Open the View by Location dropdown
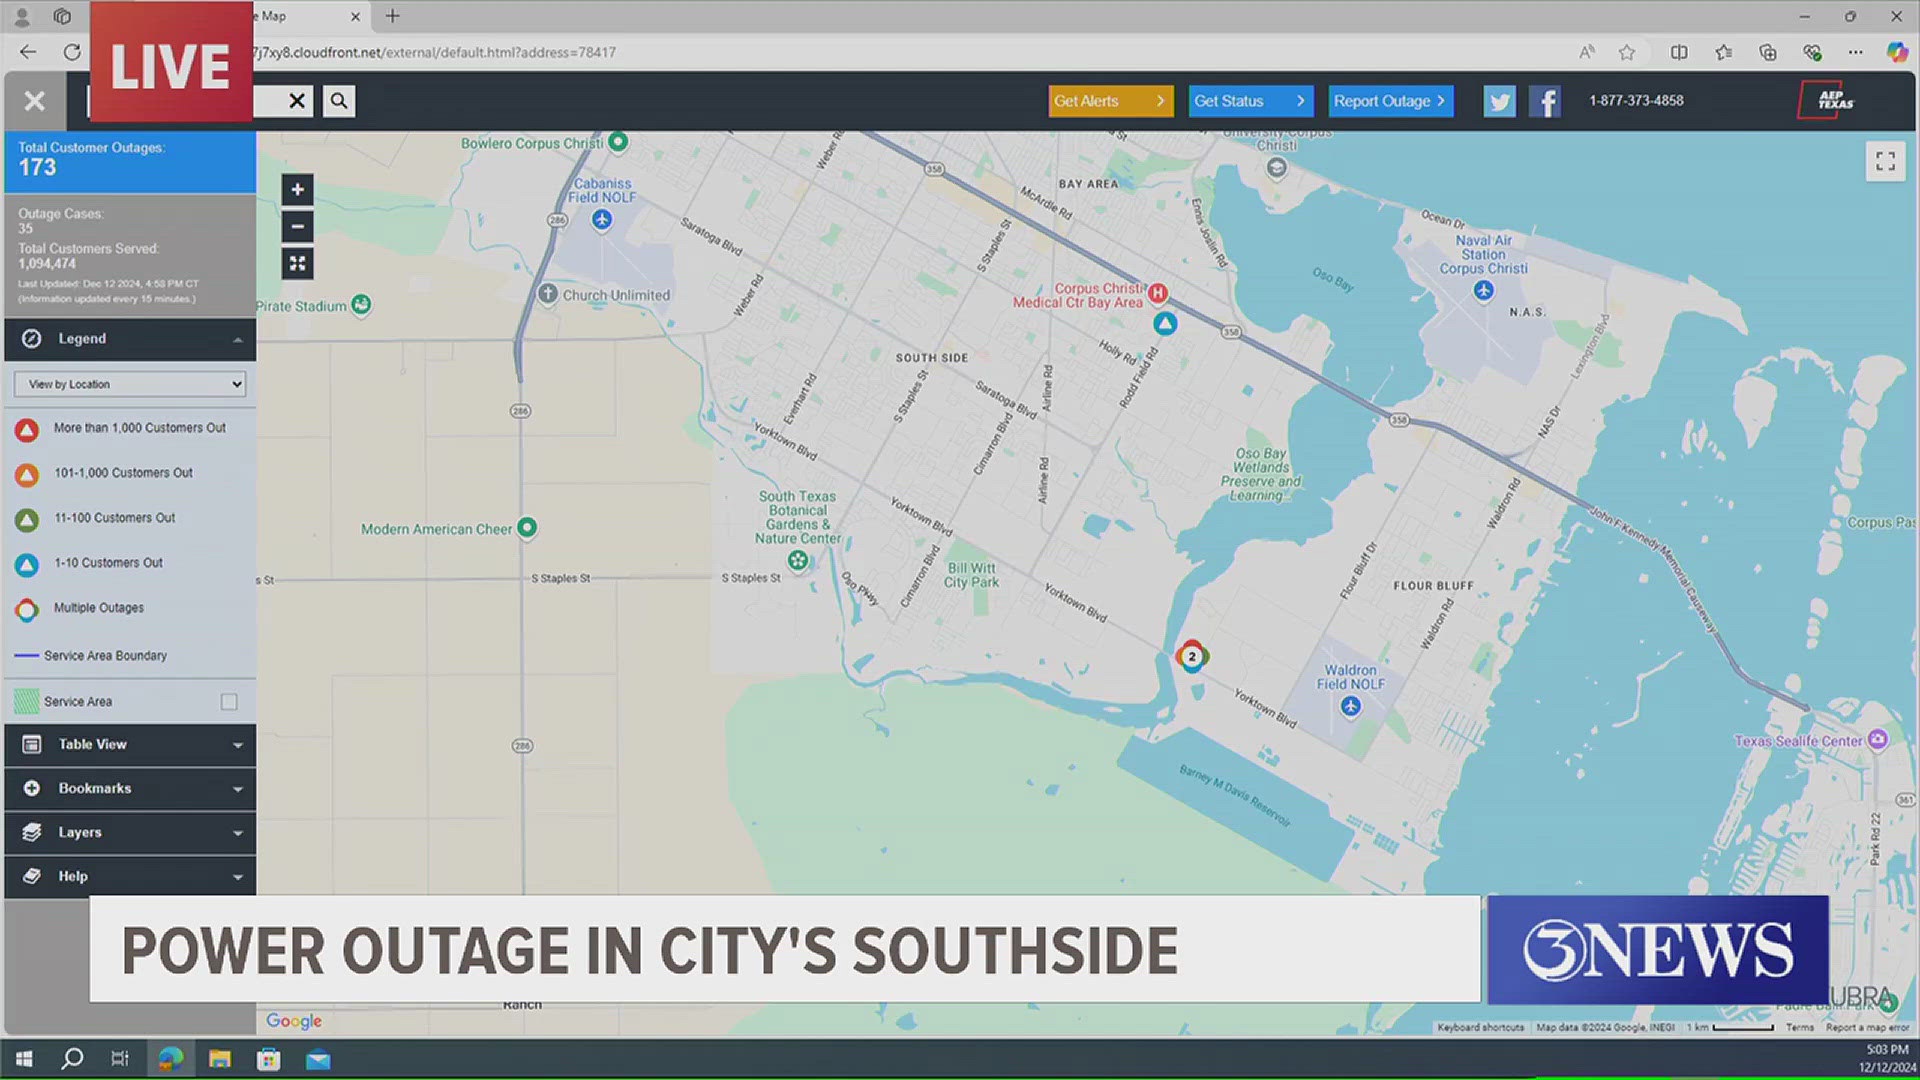1920x1080 pixels. point(130,384)
